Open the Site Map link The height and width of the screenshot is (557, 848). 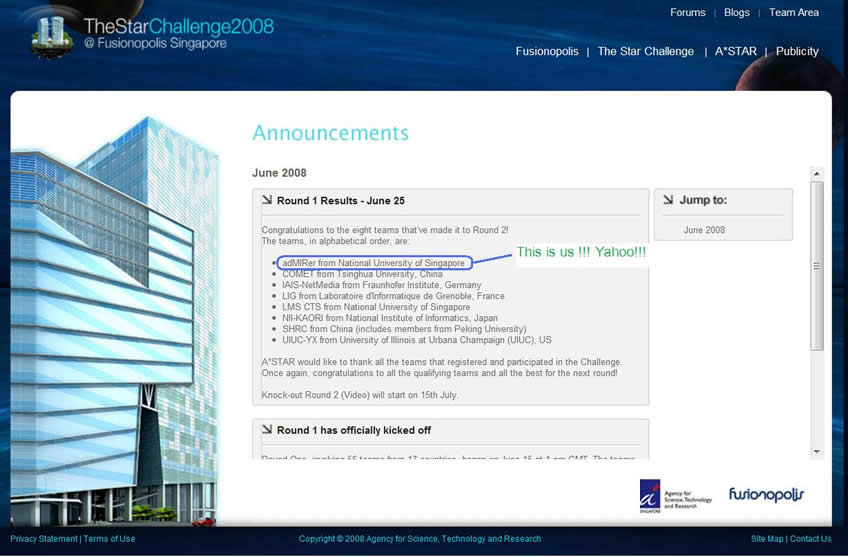(x=767, y=539)
